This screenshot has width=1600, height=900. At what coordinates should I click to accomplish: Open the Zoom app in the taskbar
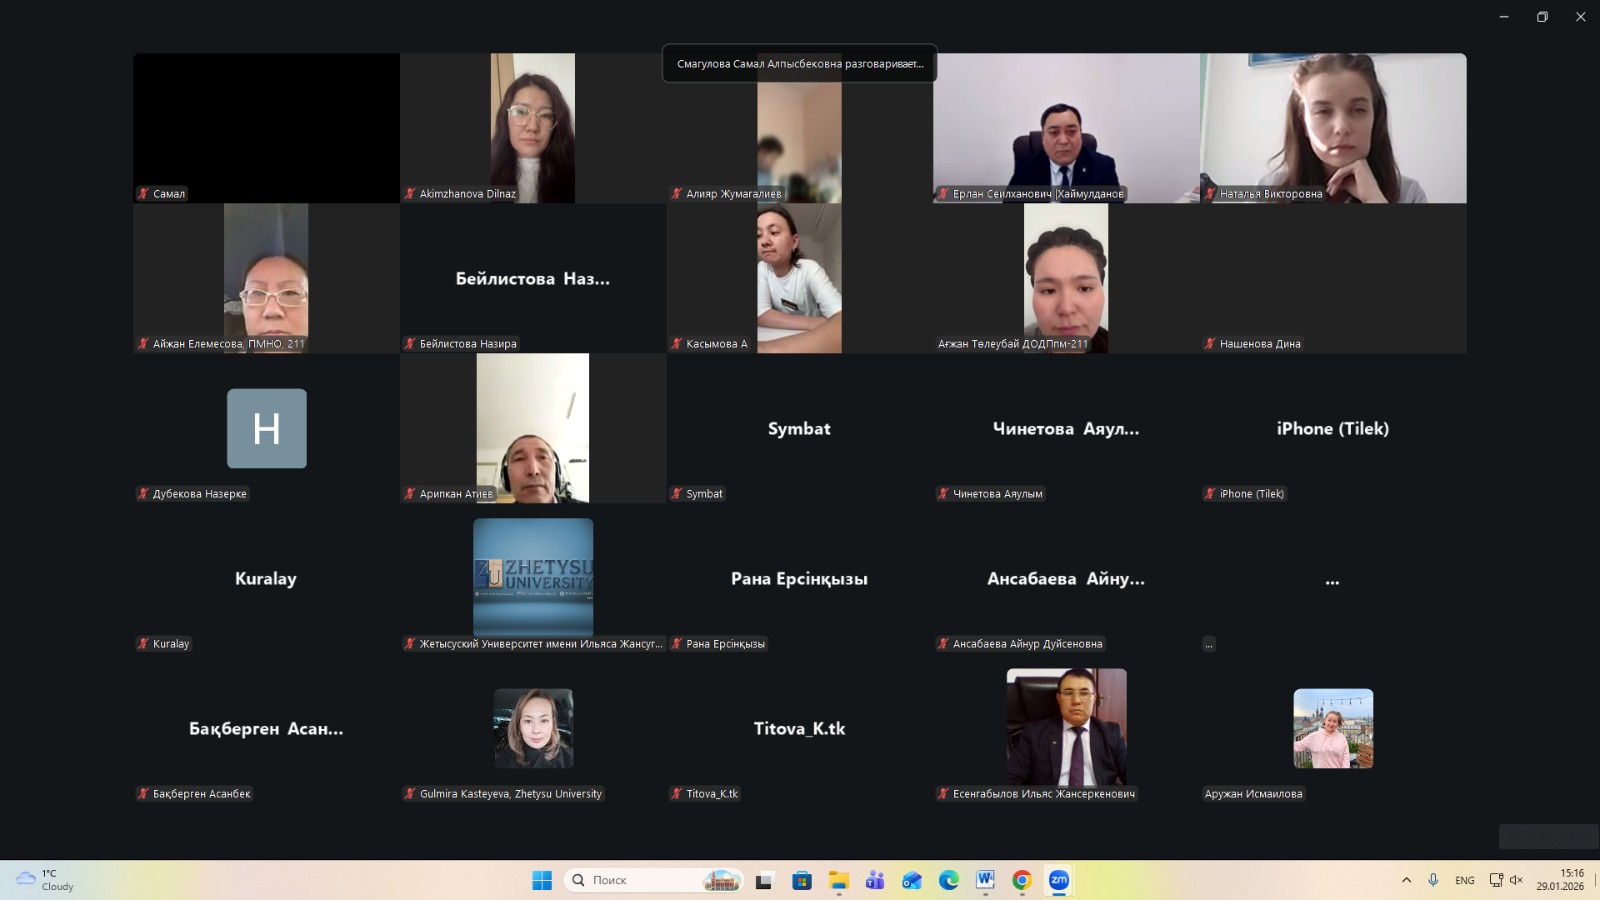[x=1058, y=880]
